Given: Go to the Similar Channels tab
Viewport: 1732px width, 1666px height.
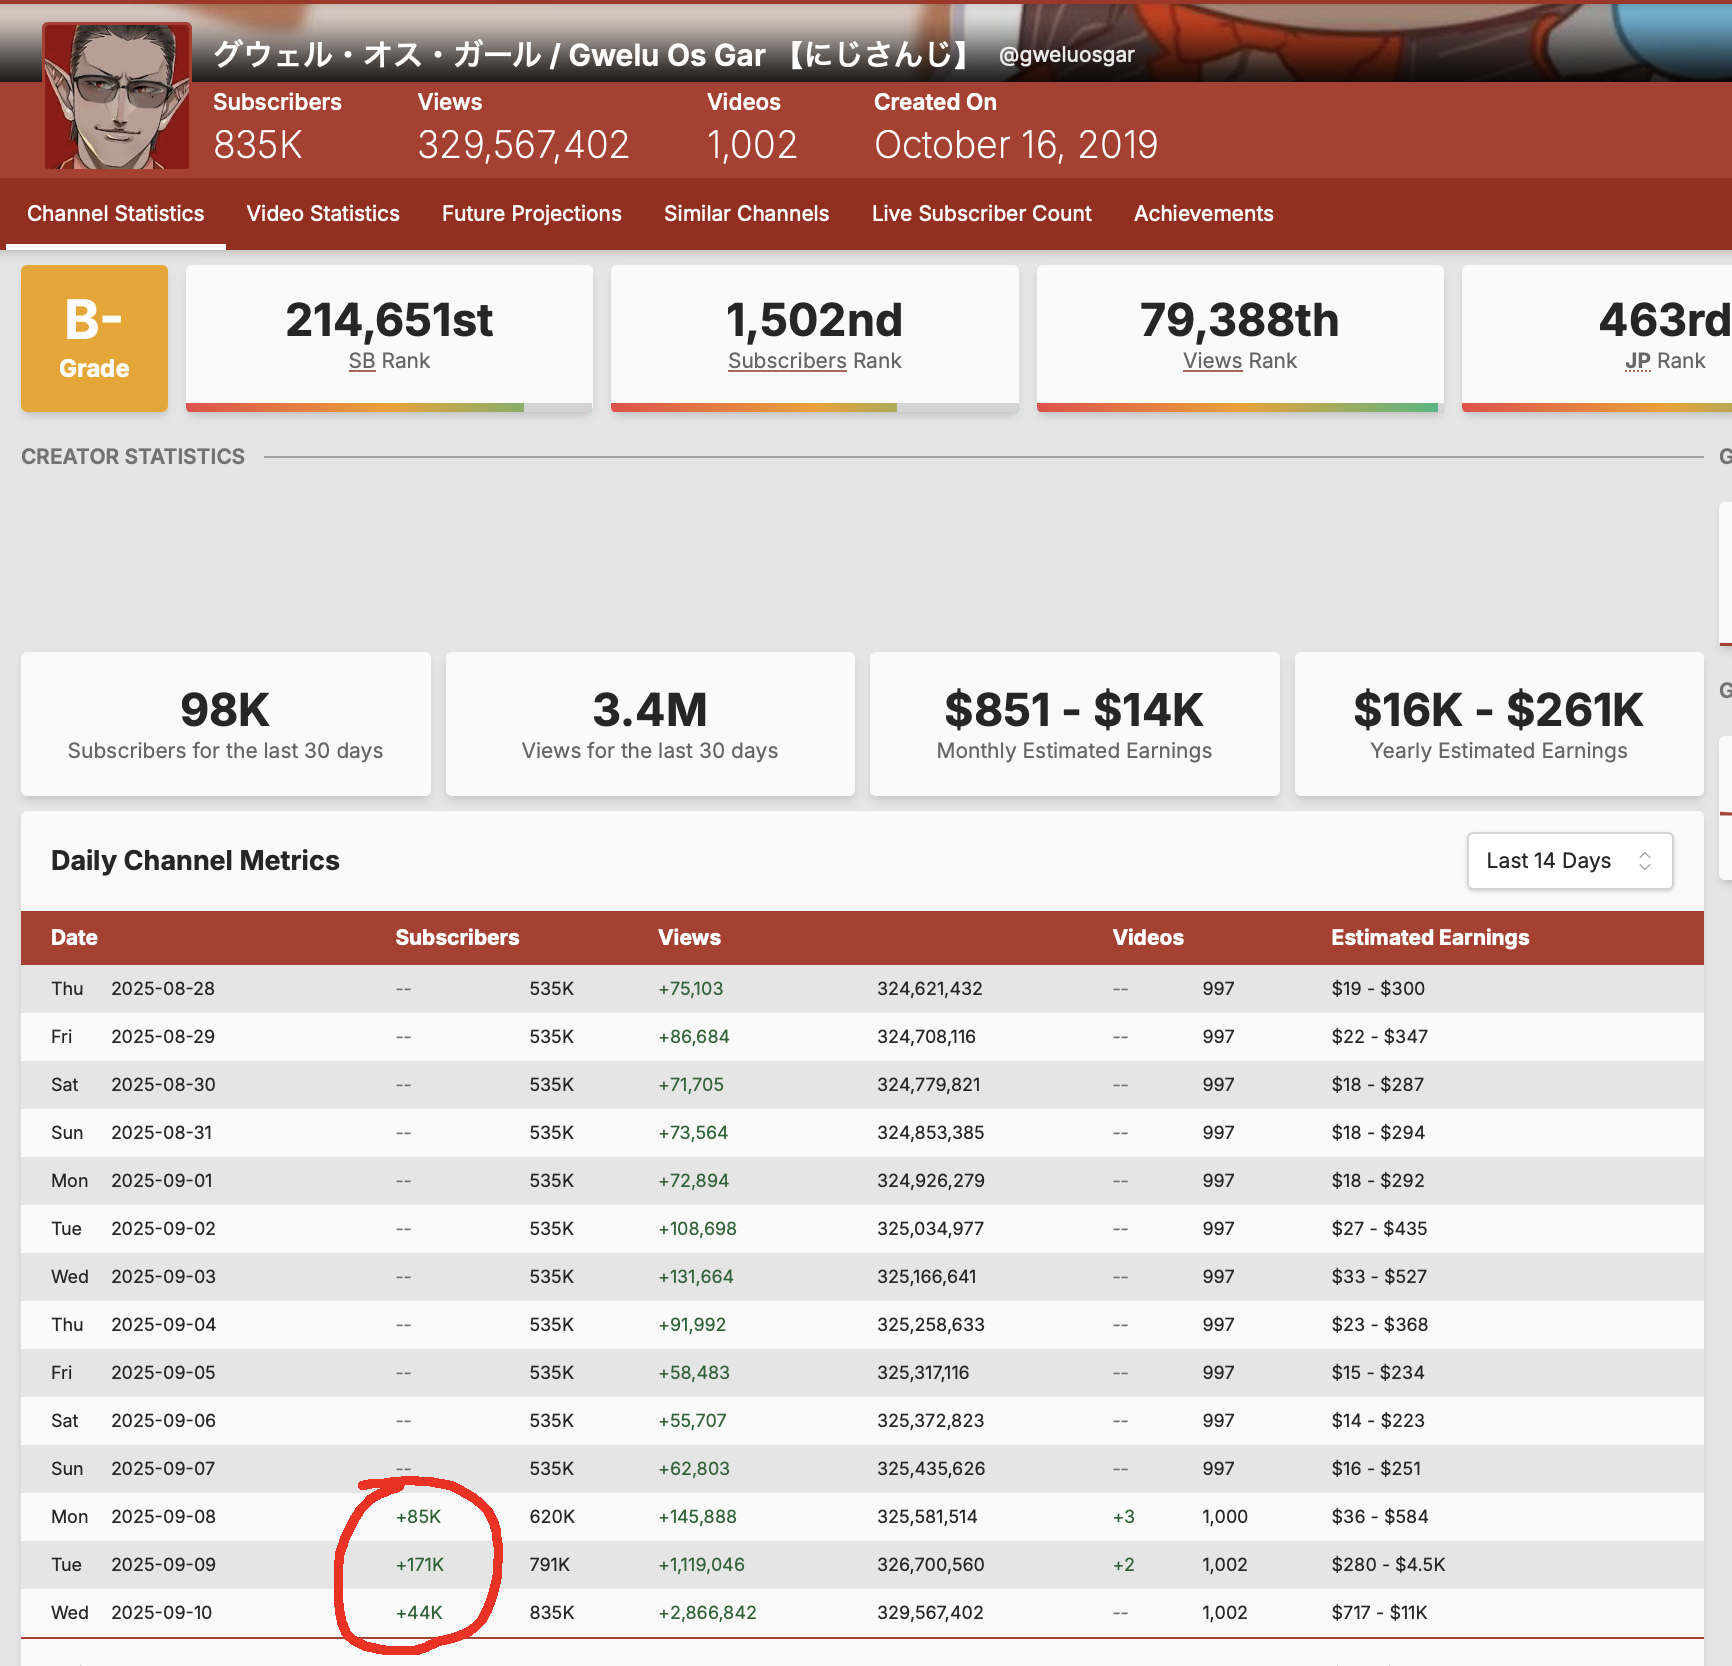Looking at the screenshot, I should click(746, 214).
